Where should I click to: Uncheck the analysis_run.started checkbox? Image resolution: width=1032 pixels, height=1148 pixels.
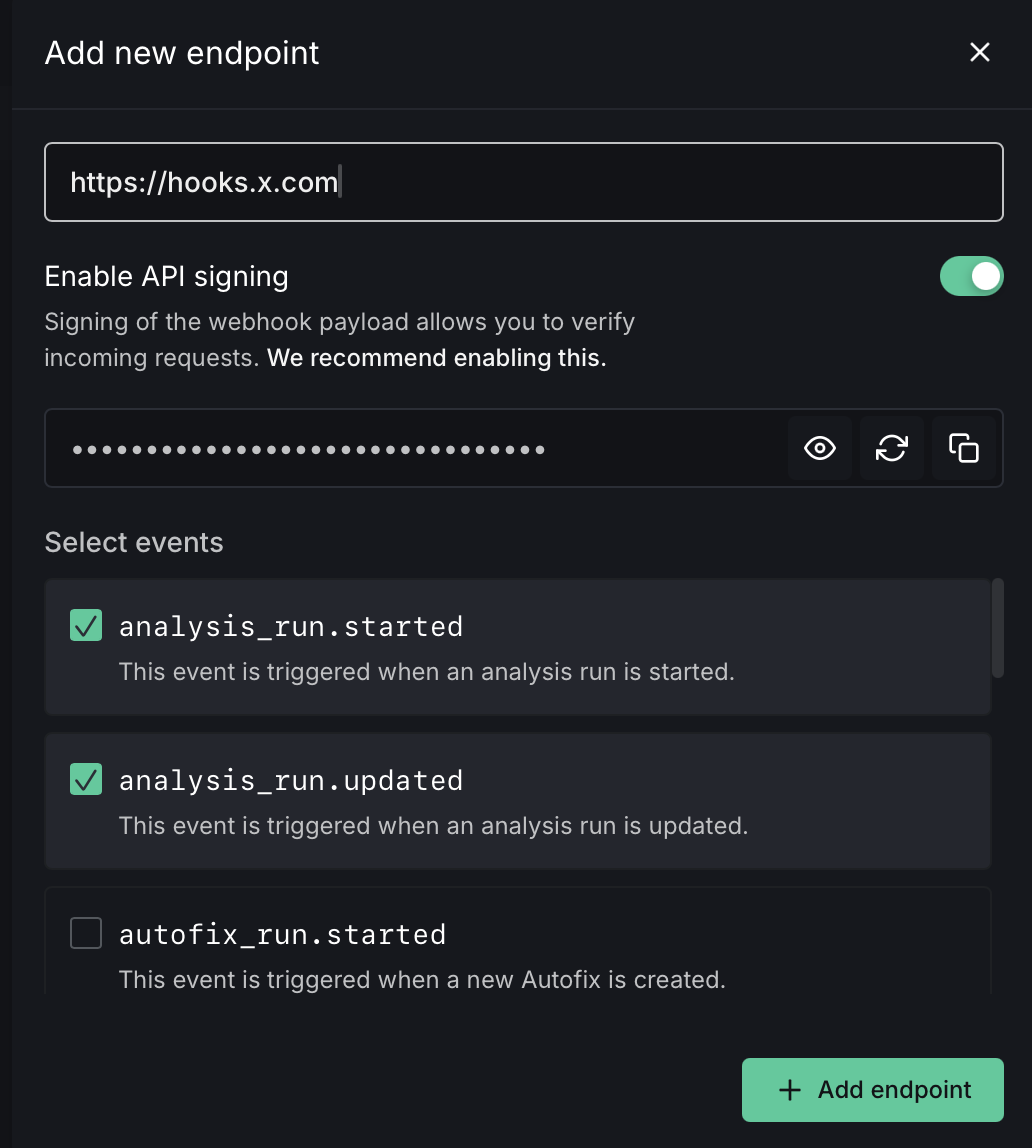pos(86,626)
